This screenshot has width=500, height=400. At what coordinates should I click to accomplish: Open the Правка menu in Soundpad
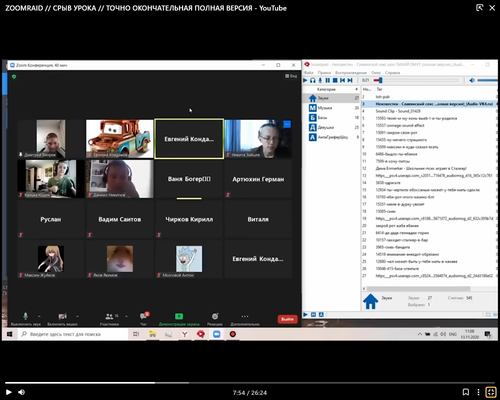324,72
